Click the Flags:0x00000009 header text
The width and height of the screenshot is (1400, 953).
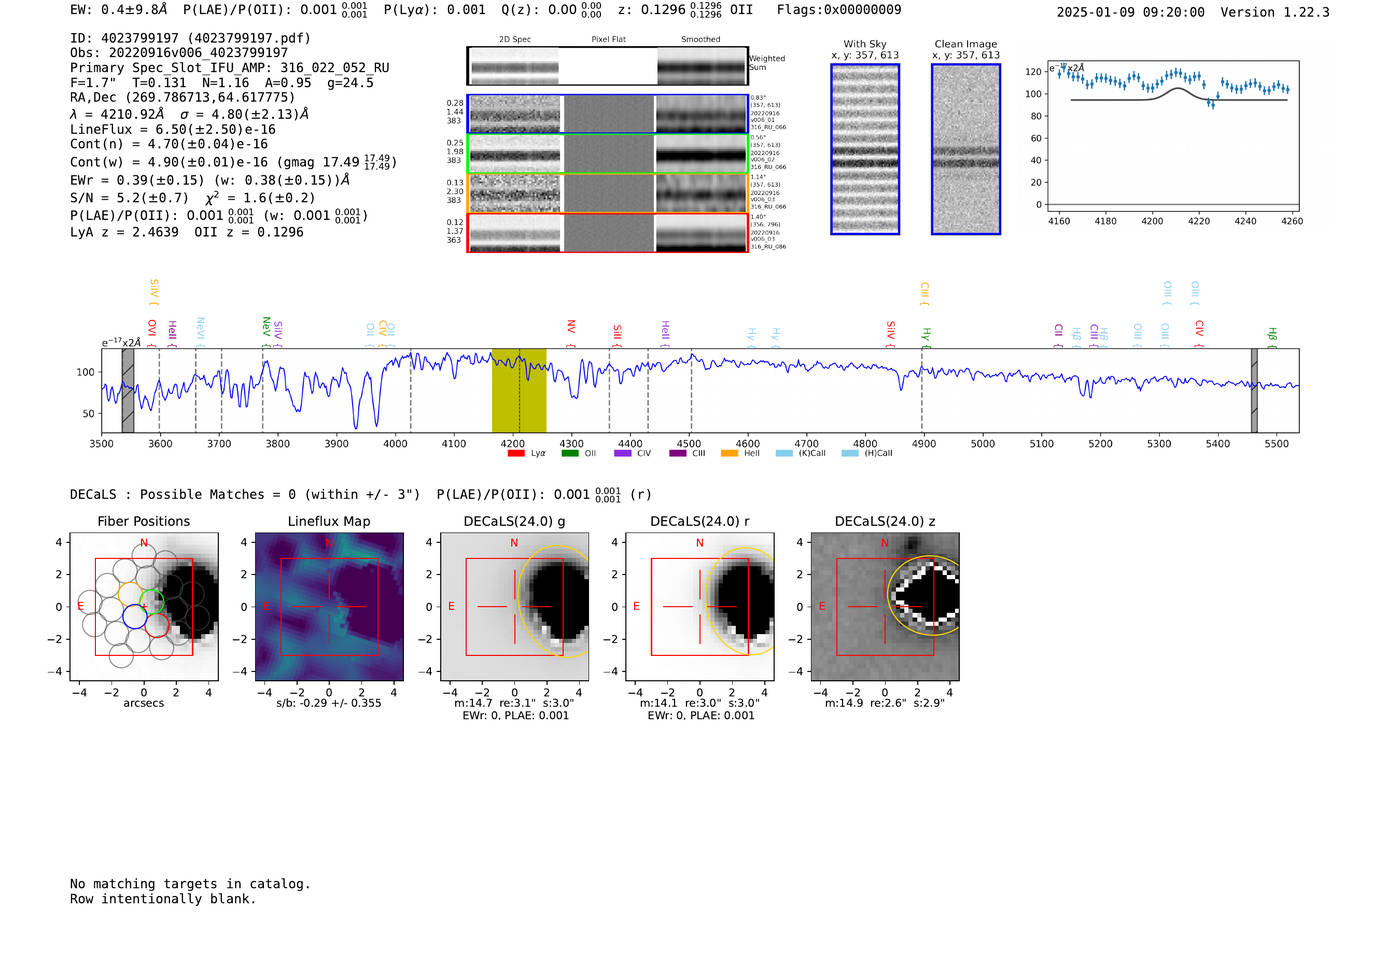click(839, 10)
